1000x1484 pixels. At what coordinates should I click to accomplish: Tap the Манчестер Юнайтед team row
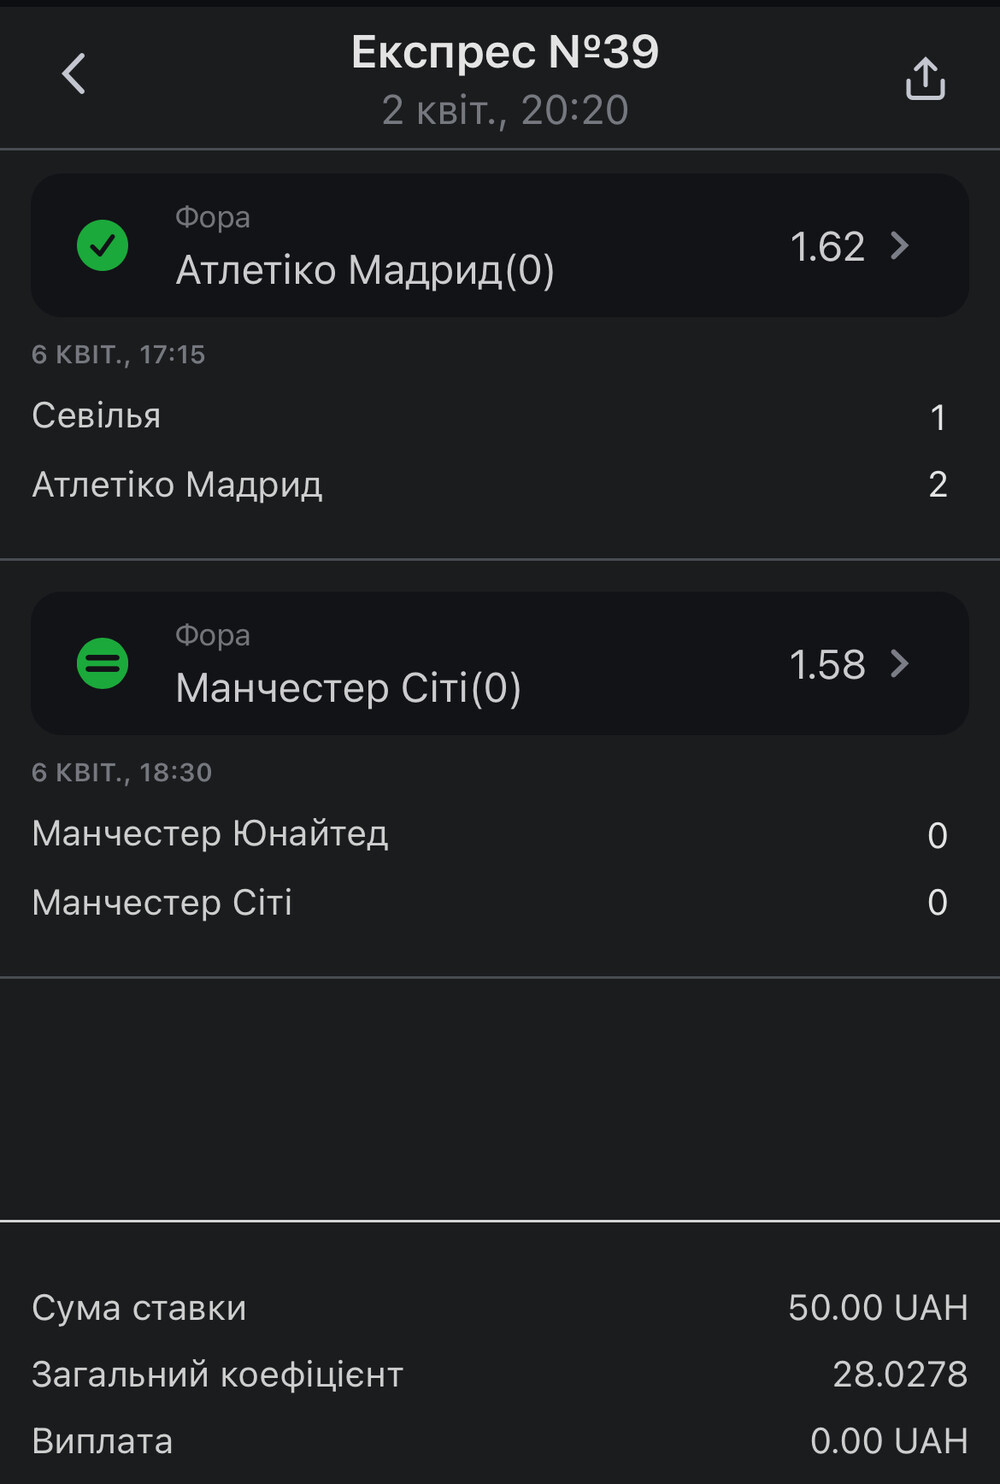pos(490,835)
